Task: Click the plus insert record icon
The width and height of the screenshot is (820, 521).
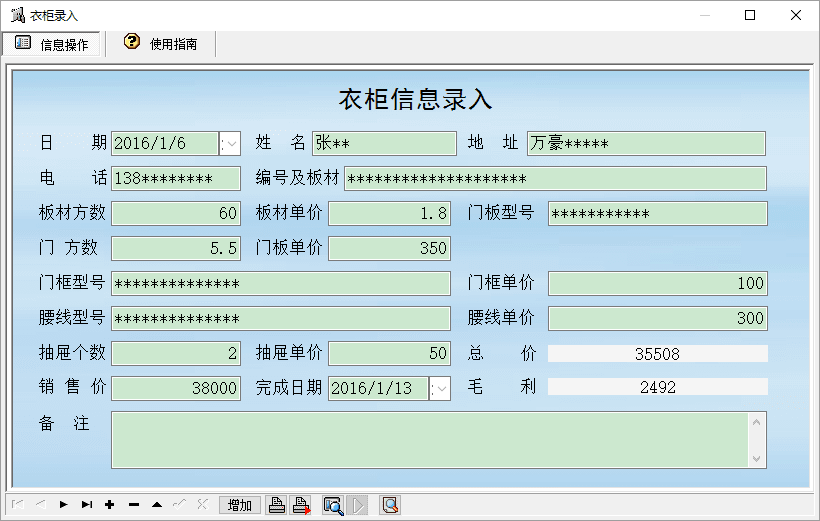Action: coord(109,505)
